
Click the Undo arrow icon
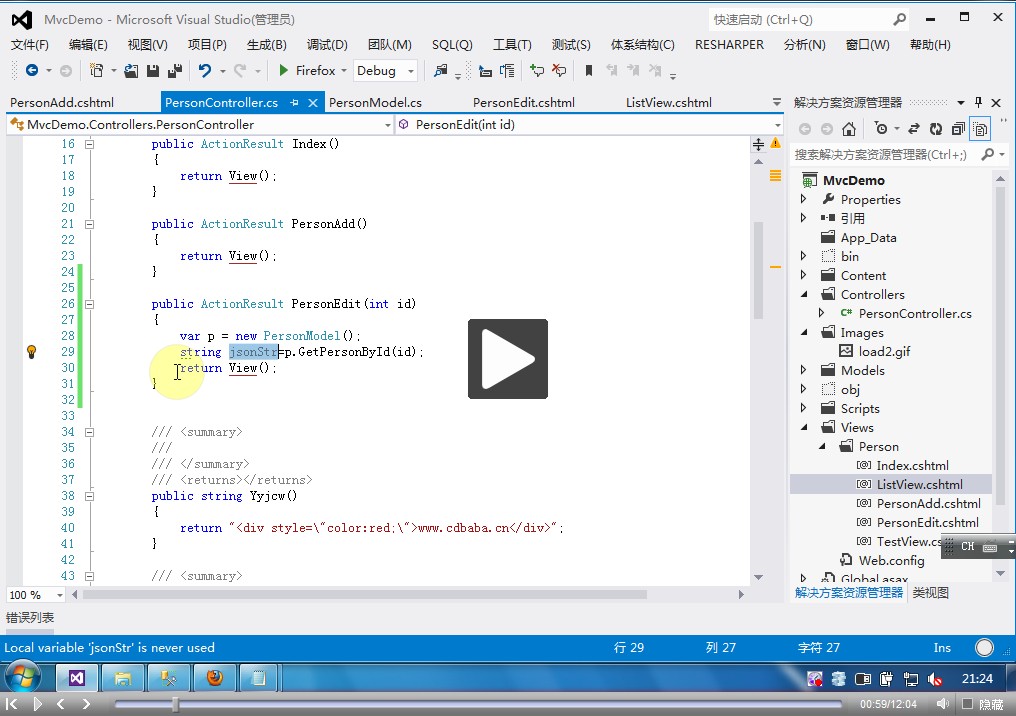(x=205, y=71)
